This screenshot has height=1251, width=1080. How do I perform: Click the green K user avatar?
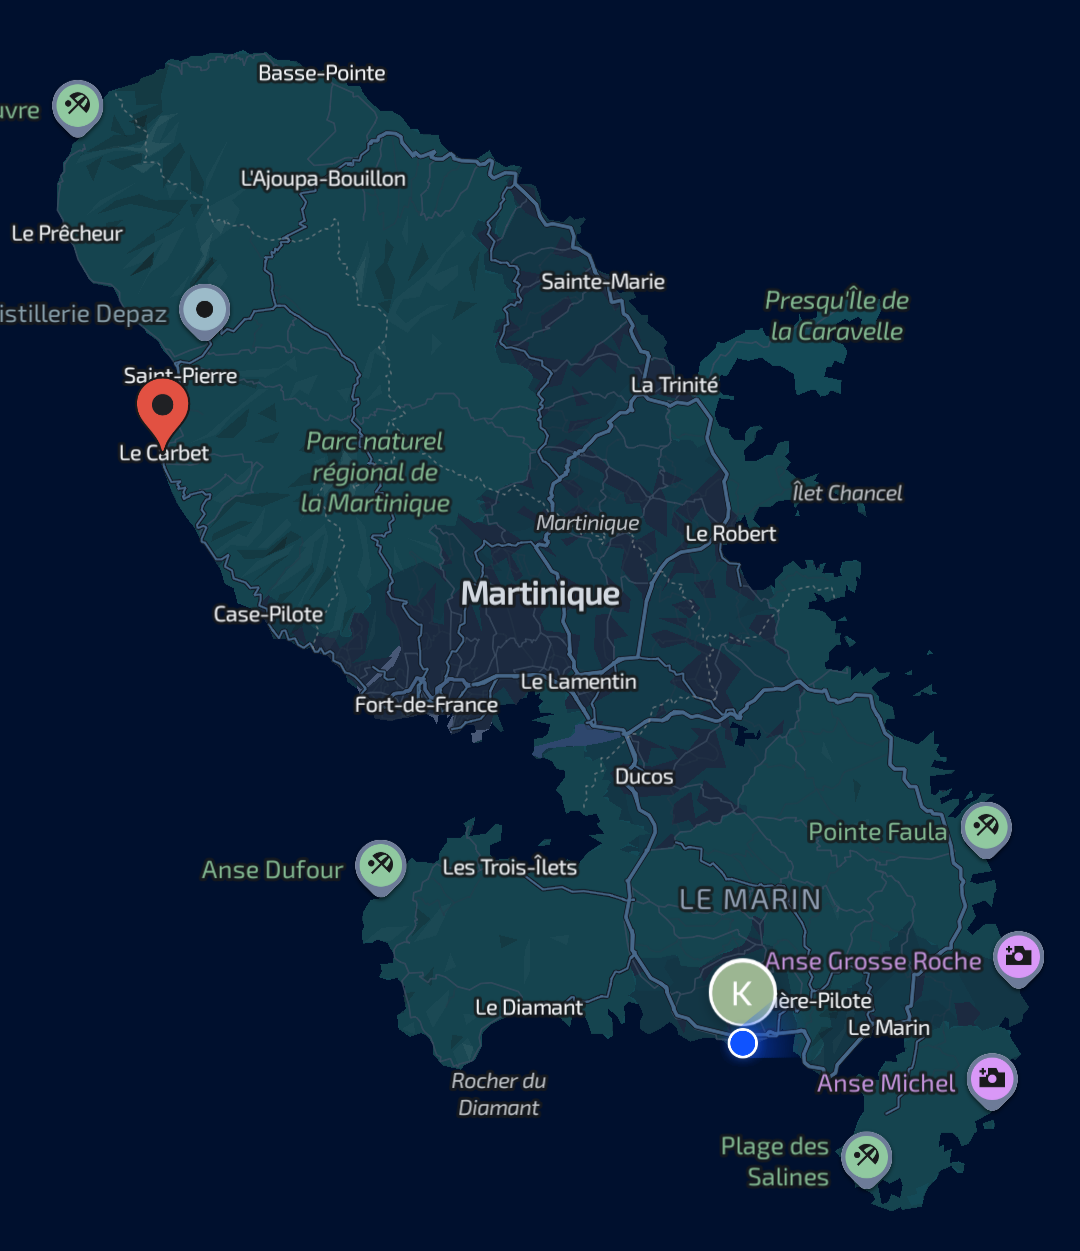coord(742,992)
